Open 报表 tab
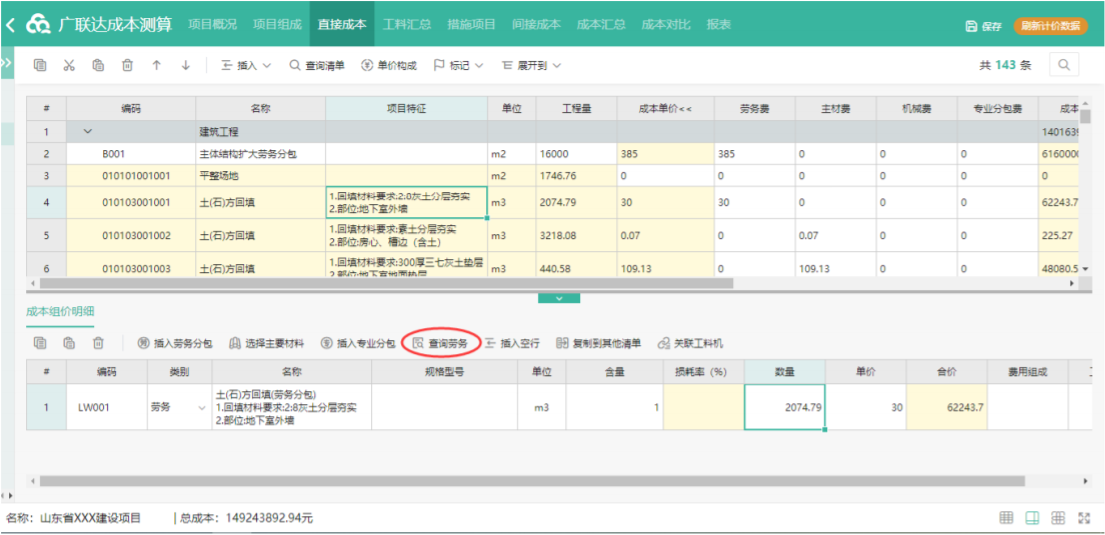Viewport: 1105px width, 535px height. pyautogui.click(x=719, y=25)
